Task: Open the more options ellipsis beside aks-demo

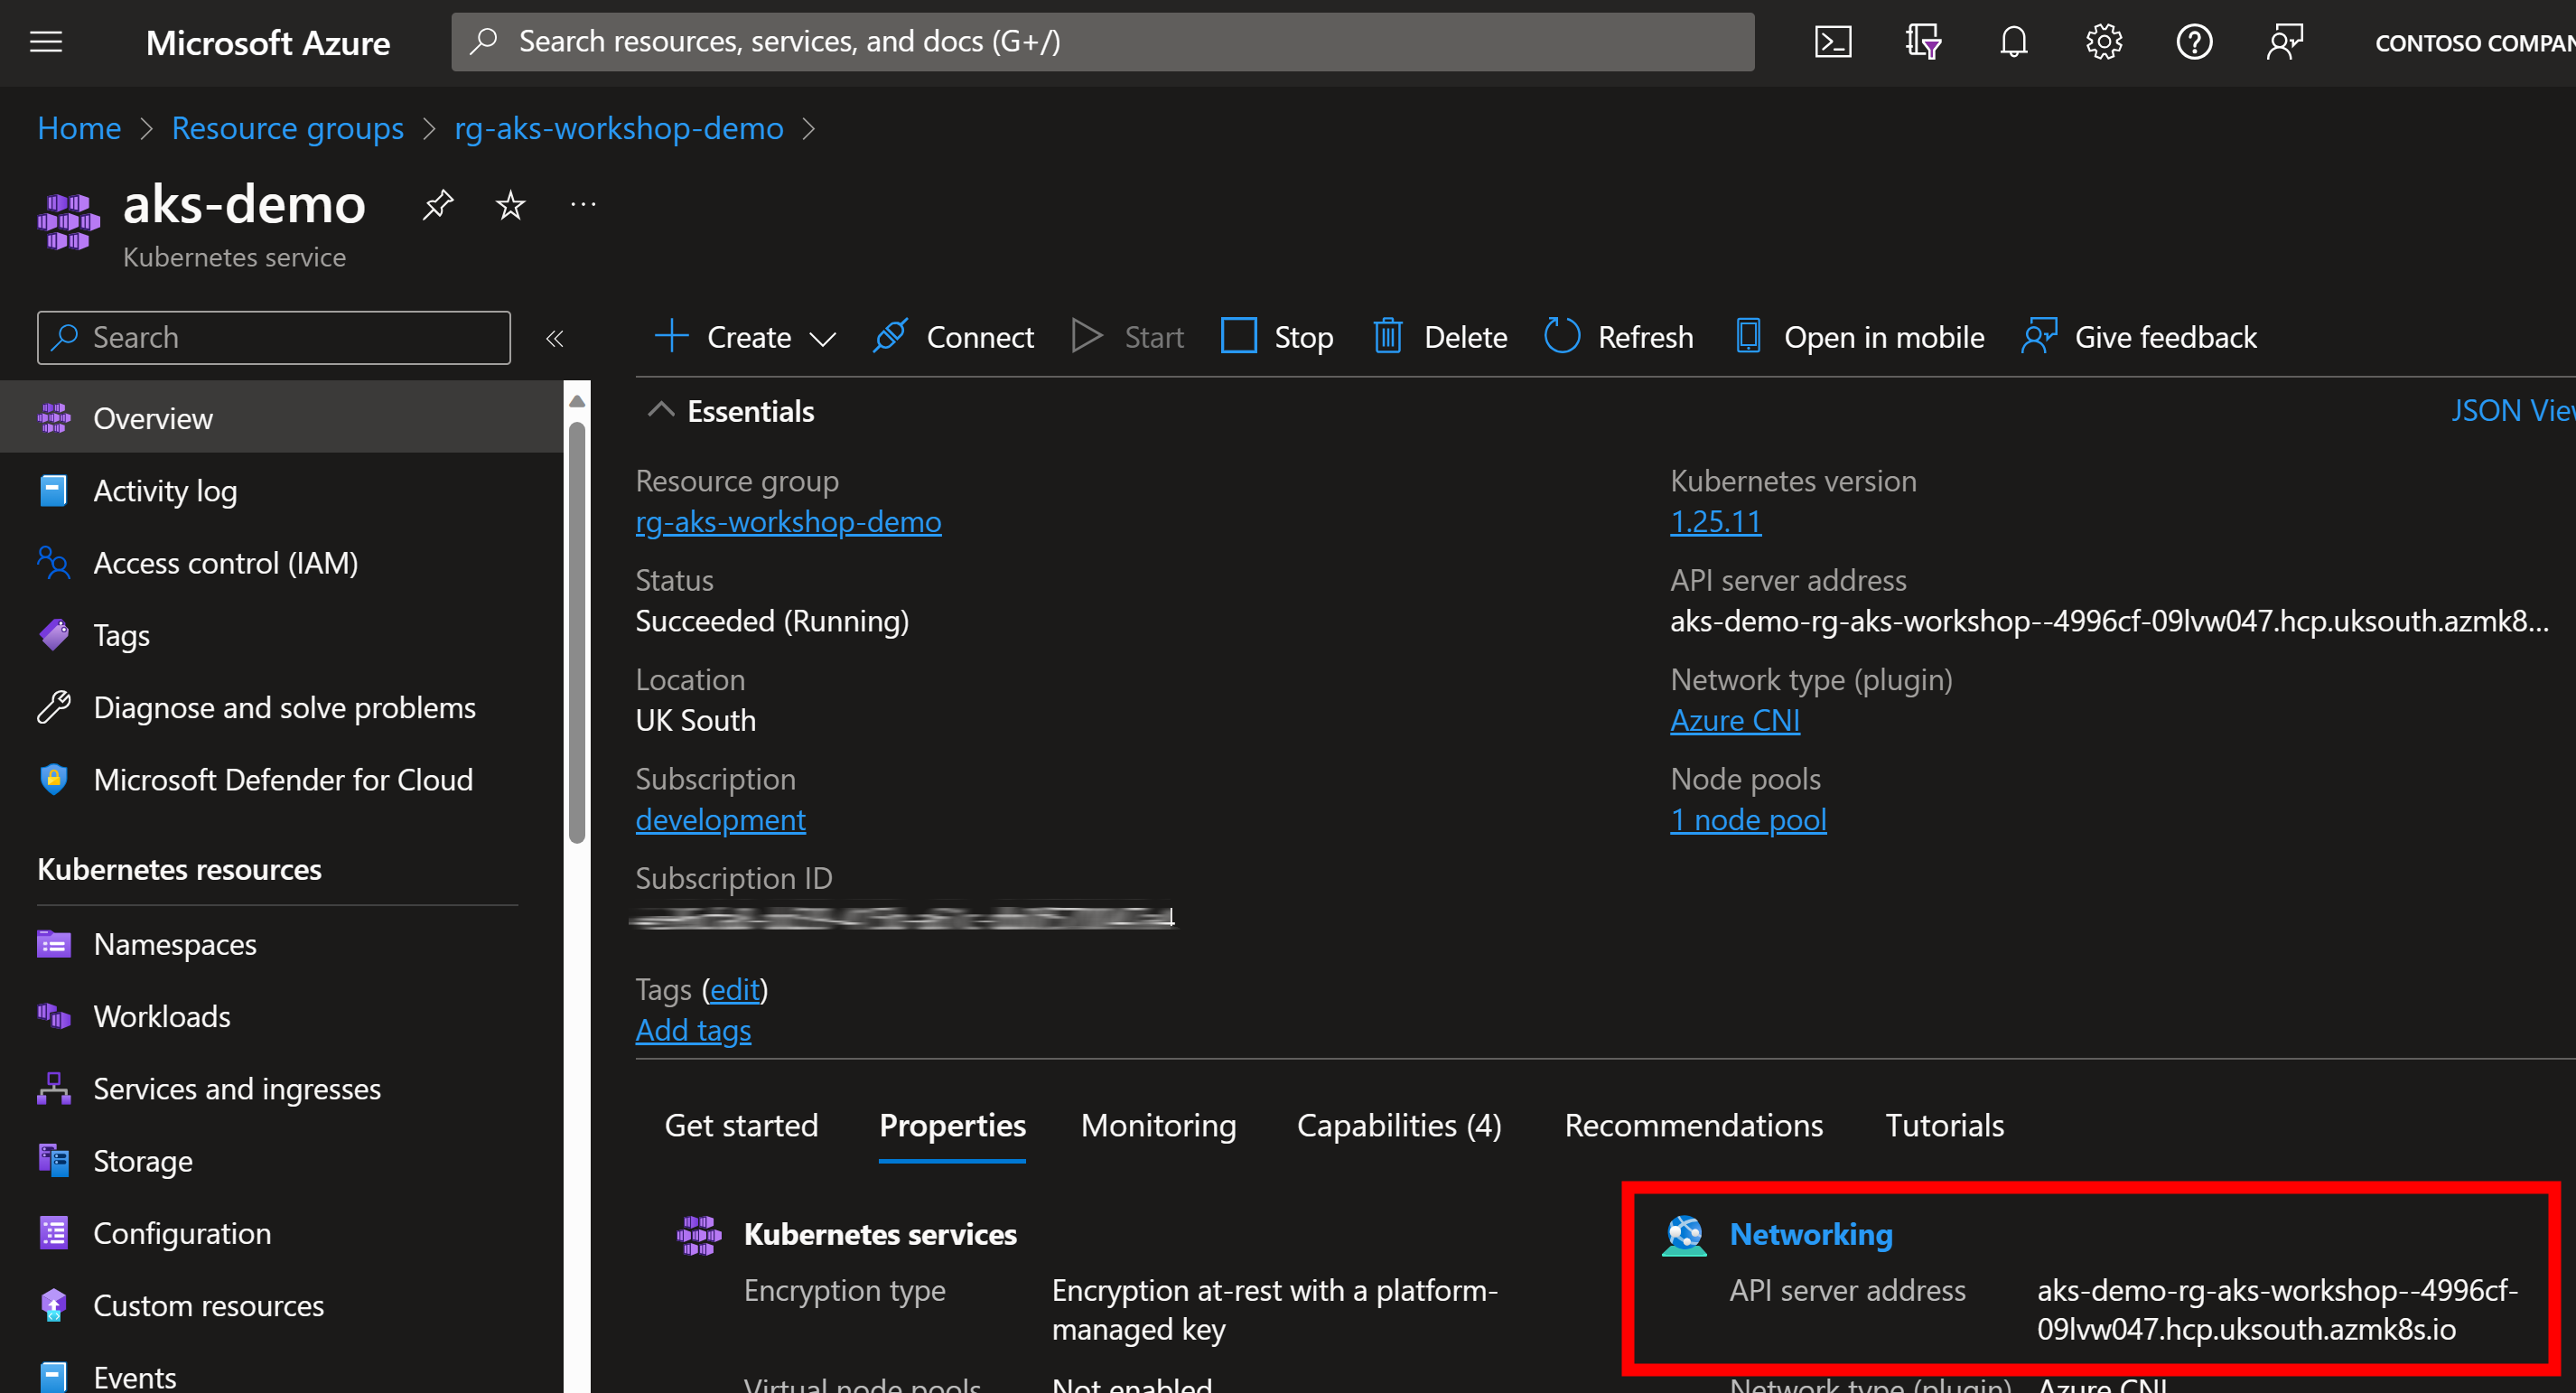Action: [583, 205]
